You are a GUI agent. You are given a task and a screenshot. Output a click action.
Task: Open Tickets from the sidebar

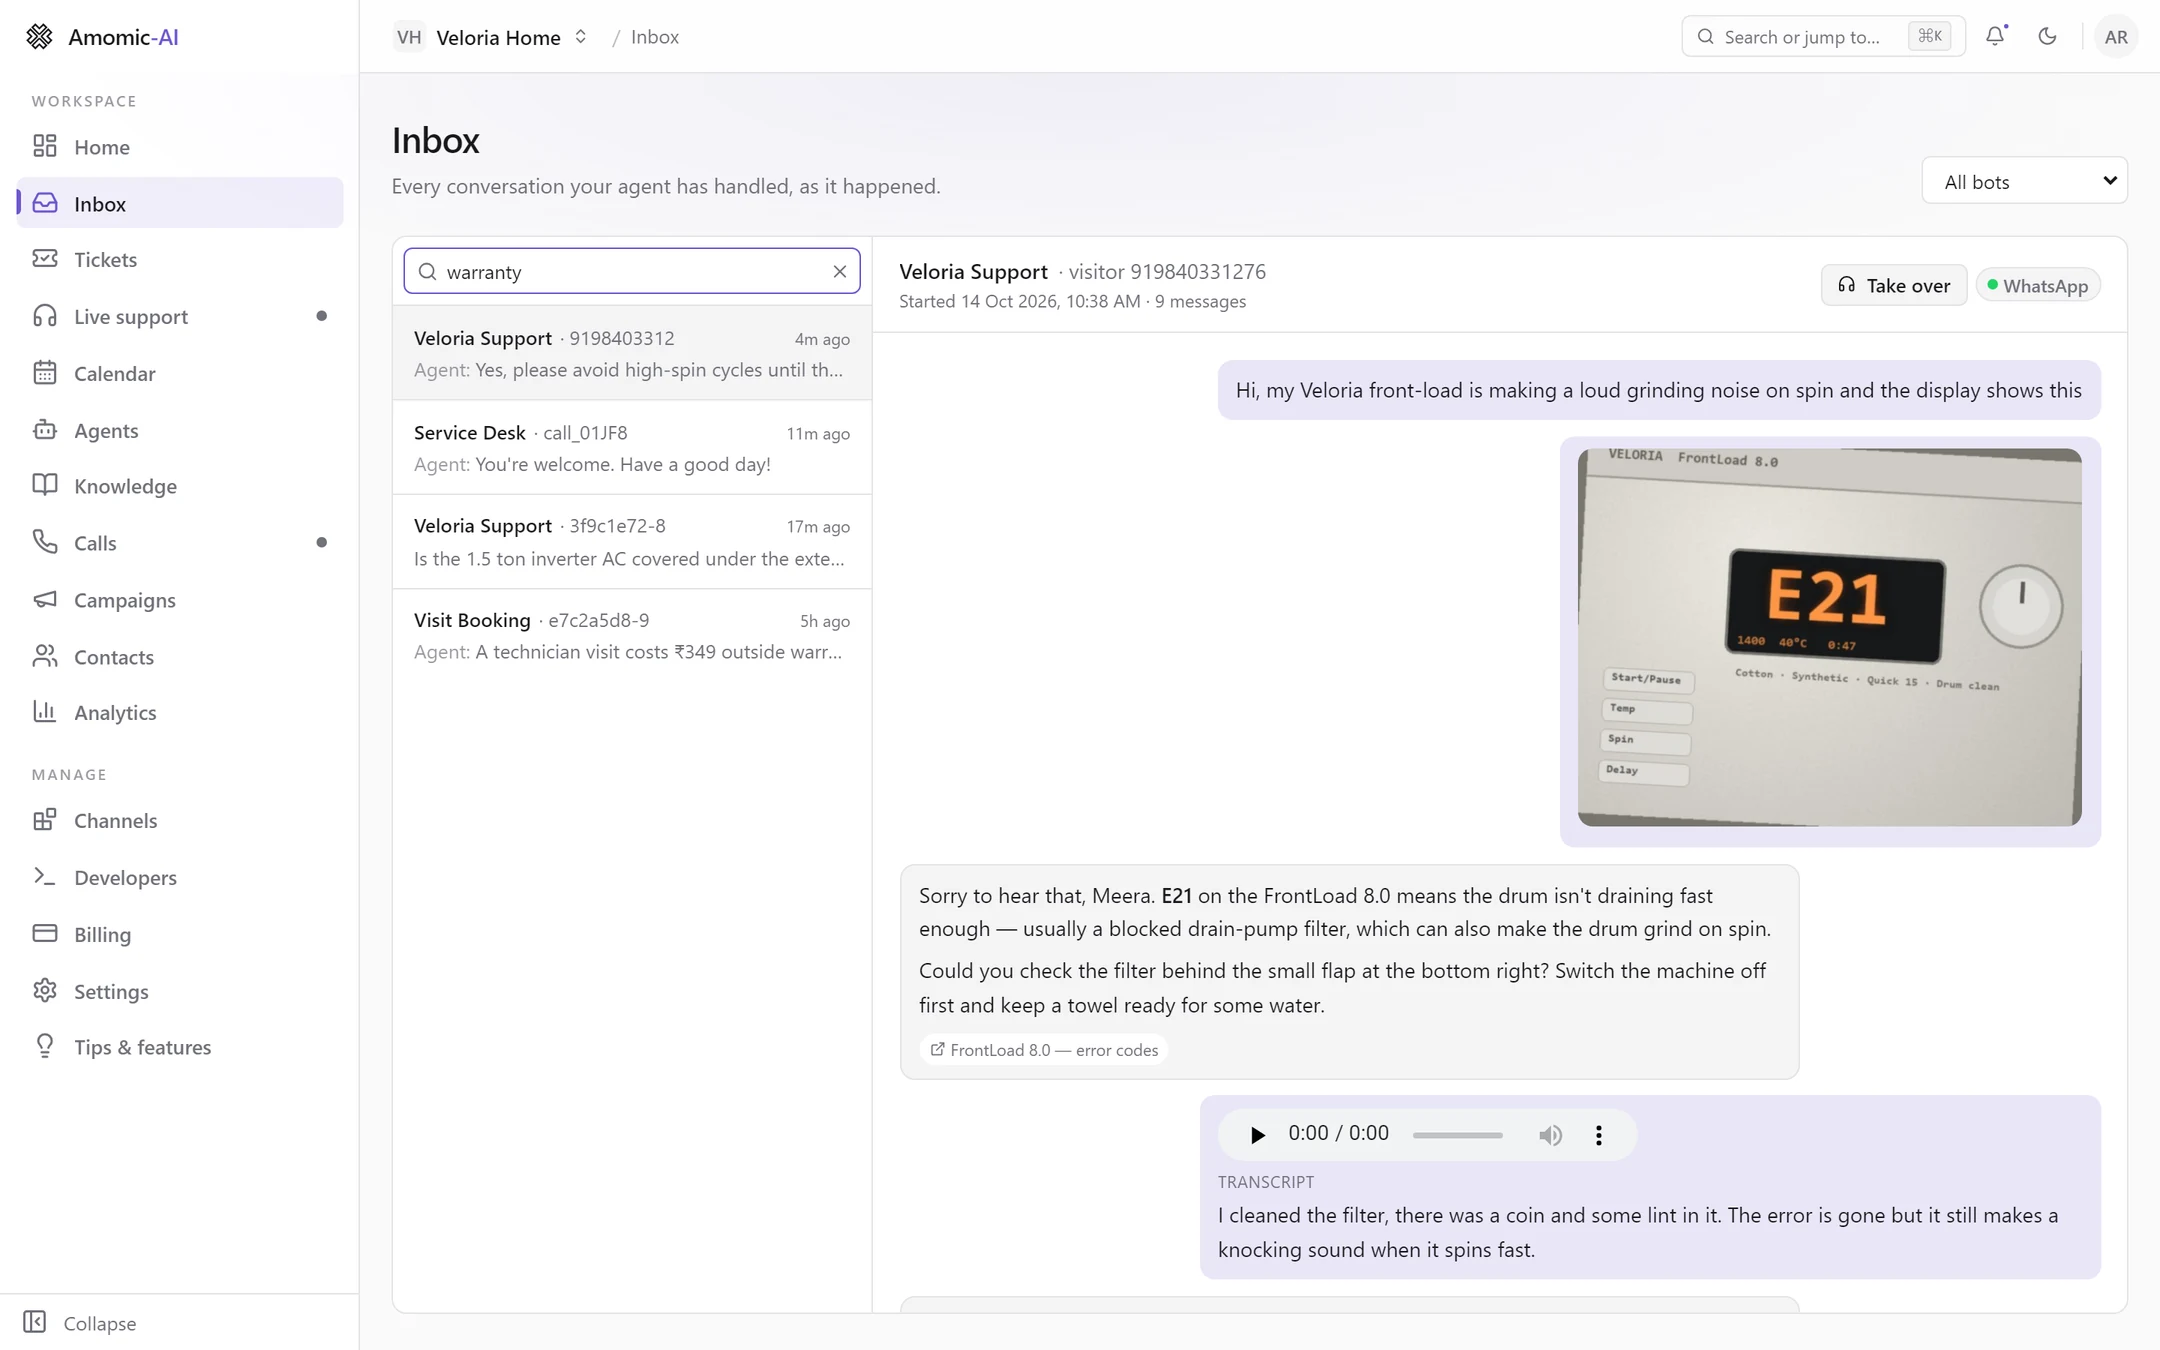[x=180, y=259]
